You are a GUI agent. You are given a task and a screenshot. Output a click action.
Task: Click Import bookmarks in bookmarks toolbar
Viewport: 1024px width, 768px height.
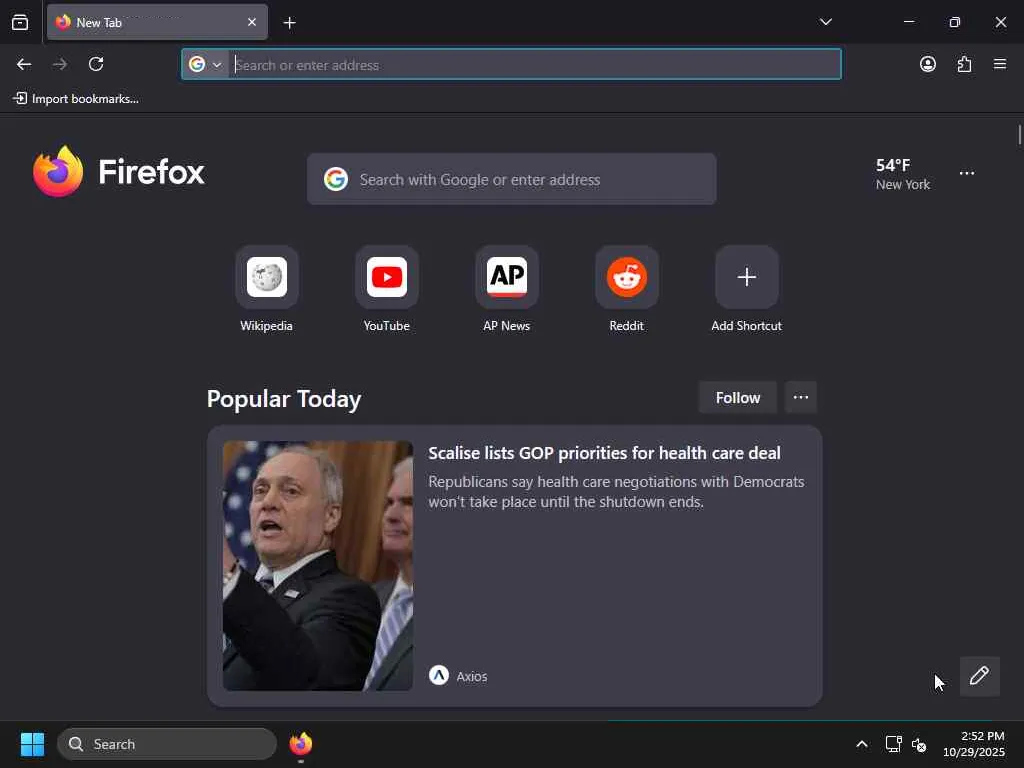[x=76, y=99]
